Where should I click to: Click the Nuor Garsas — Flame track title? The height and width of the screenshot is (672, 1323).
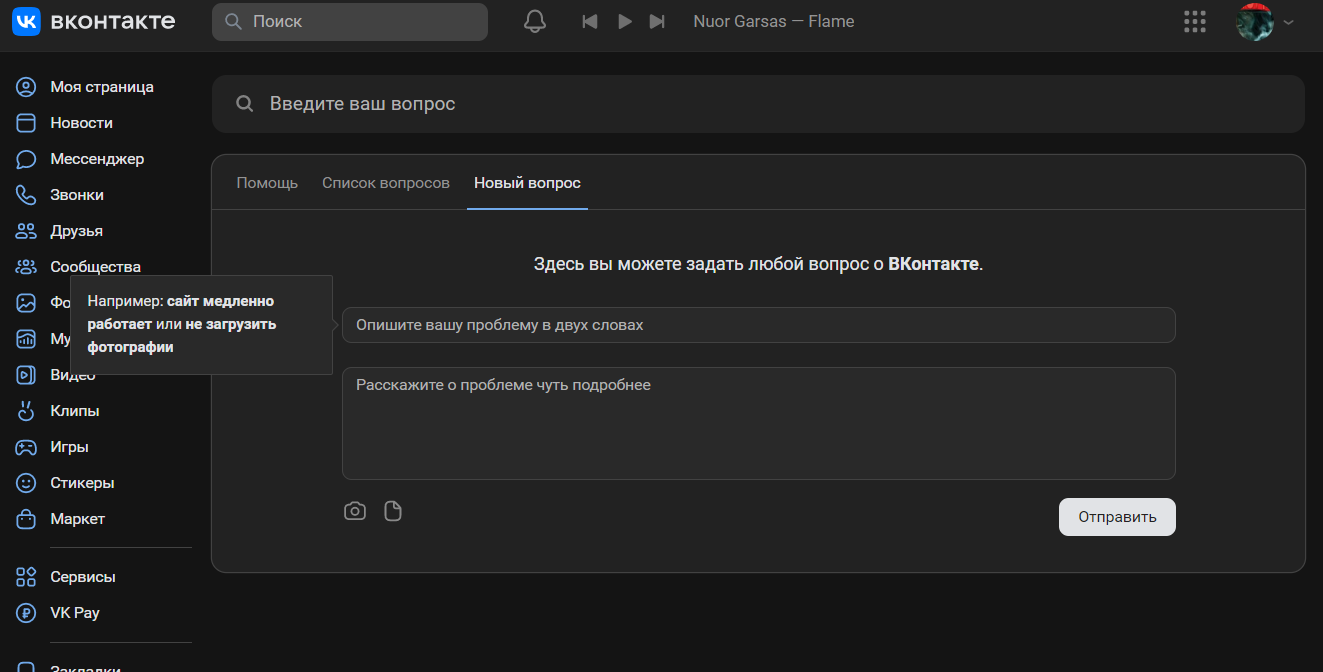[x=774, y=21]
